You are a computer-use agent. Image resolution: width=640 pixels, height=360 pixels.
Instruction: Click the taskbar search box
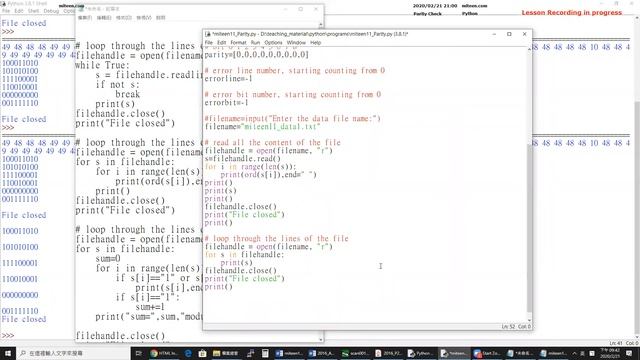pyautogui.click(x=73, y=353)
